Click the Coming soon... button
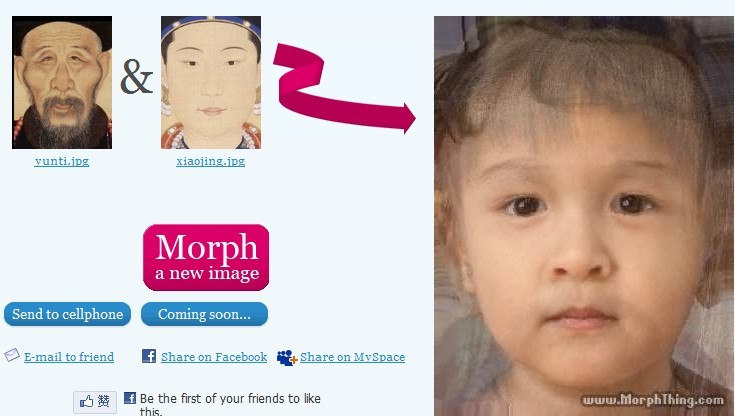The height and width of the screenshot is (416, 735). click(x=204, y=314)
